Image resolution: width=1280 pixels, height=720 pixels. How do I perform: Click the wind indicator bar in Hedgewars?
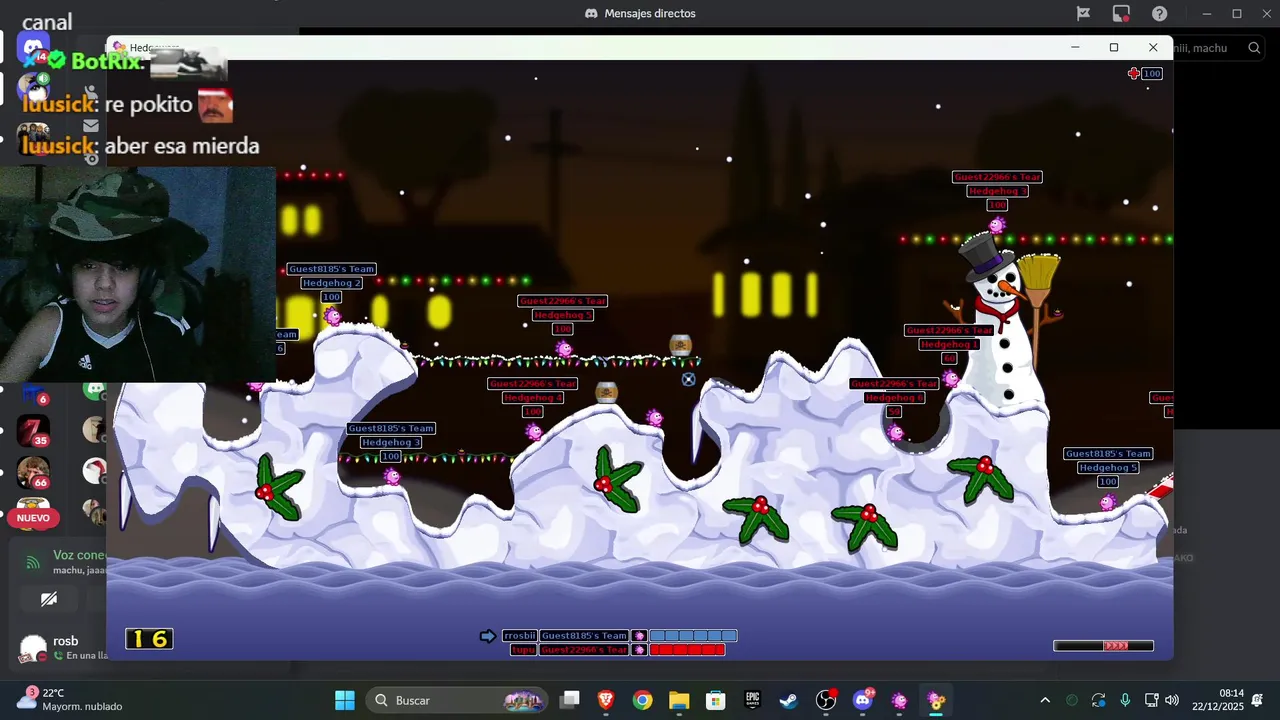(1103, 646)
